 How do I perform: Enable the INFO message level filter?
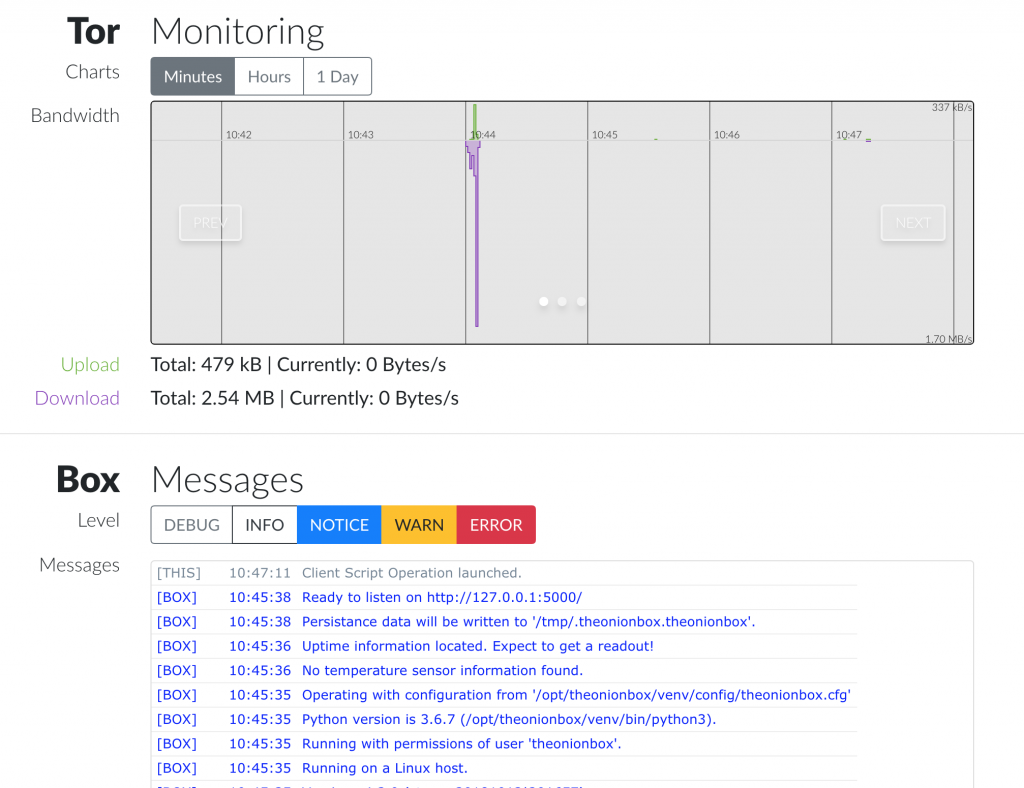coord(263,524)
